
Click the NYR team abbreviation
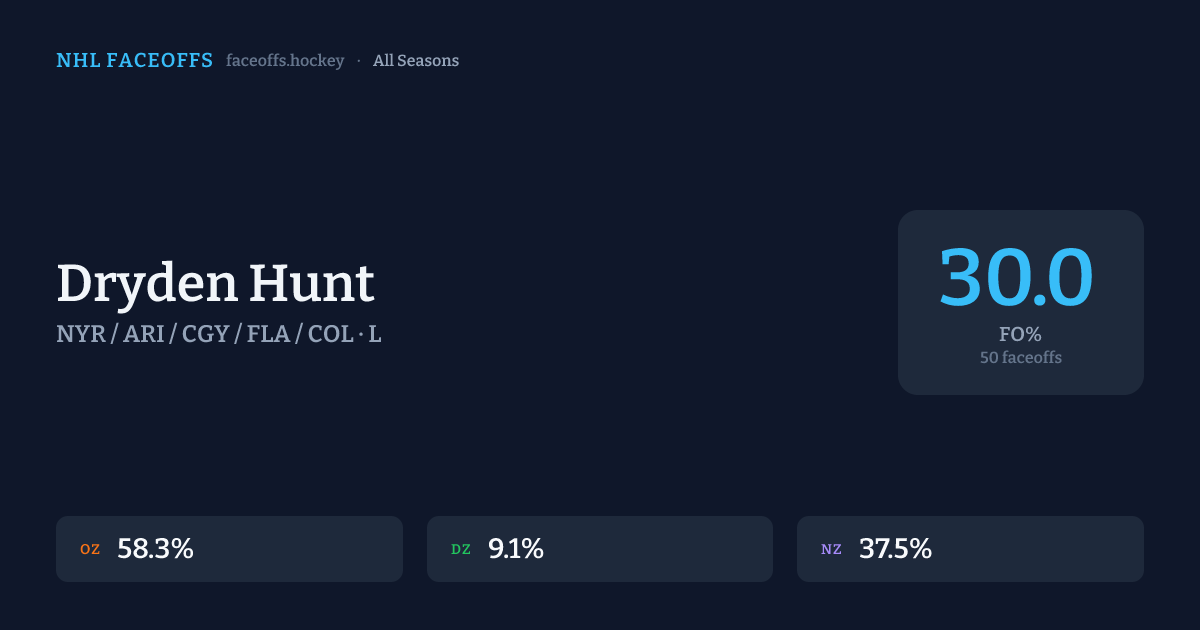pos(81,334)
